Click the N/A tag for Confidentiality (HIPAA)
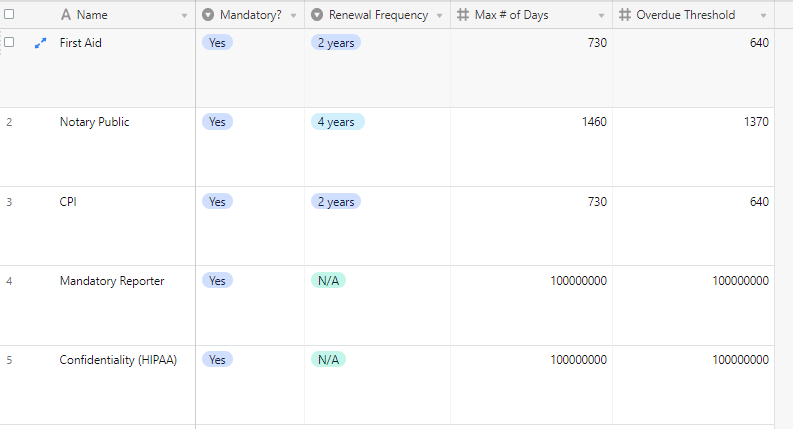Viewport: 793px width, 429px height. (x=328, y=360)
